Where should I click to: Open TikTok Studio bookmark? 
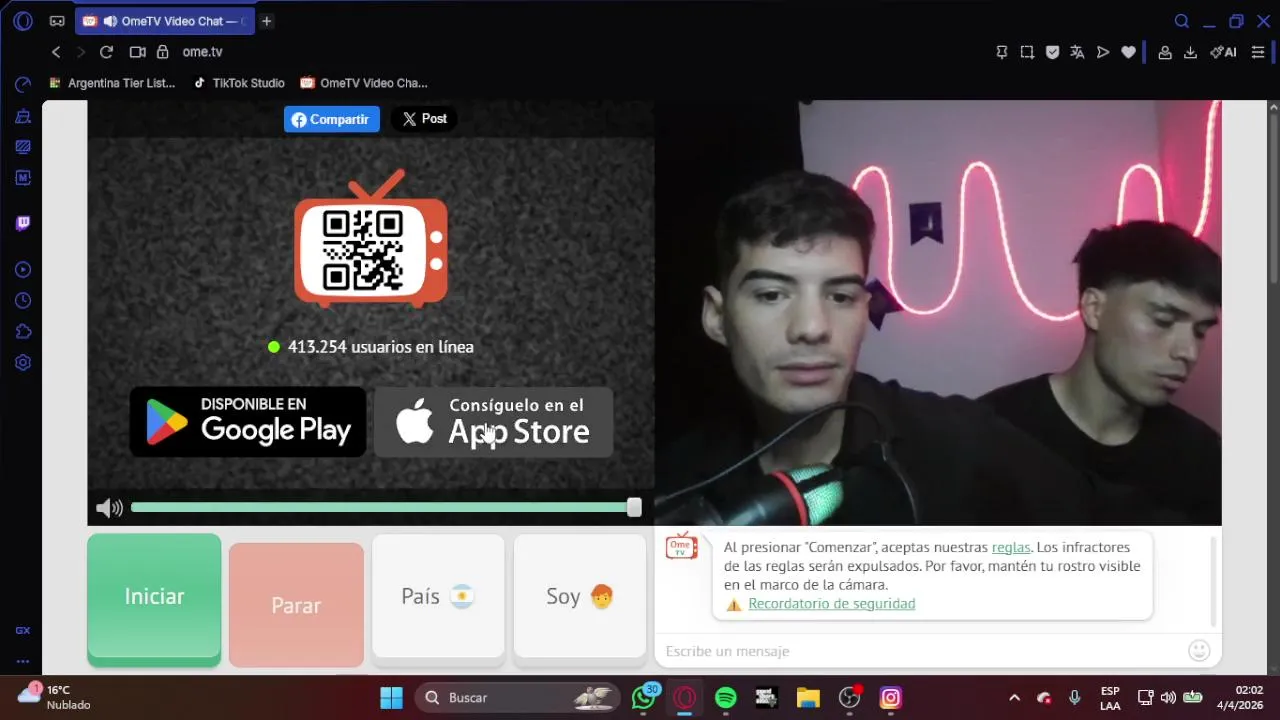(239, 83)
